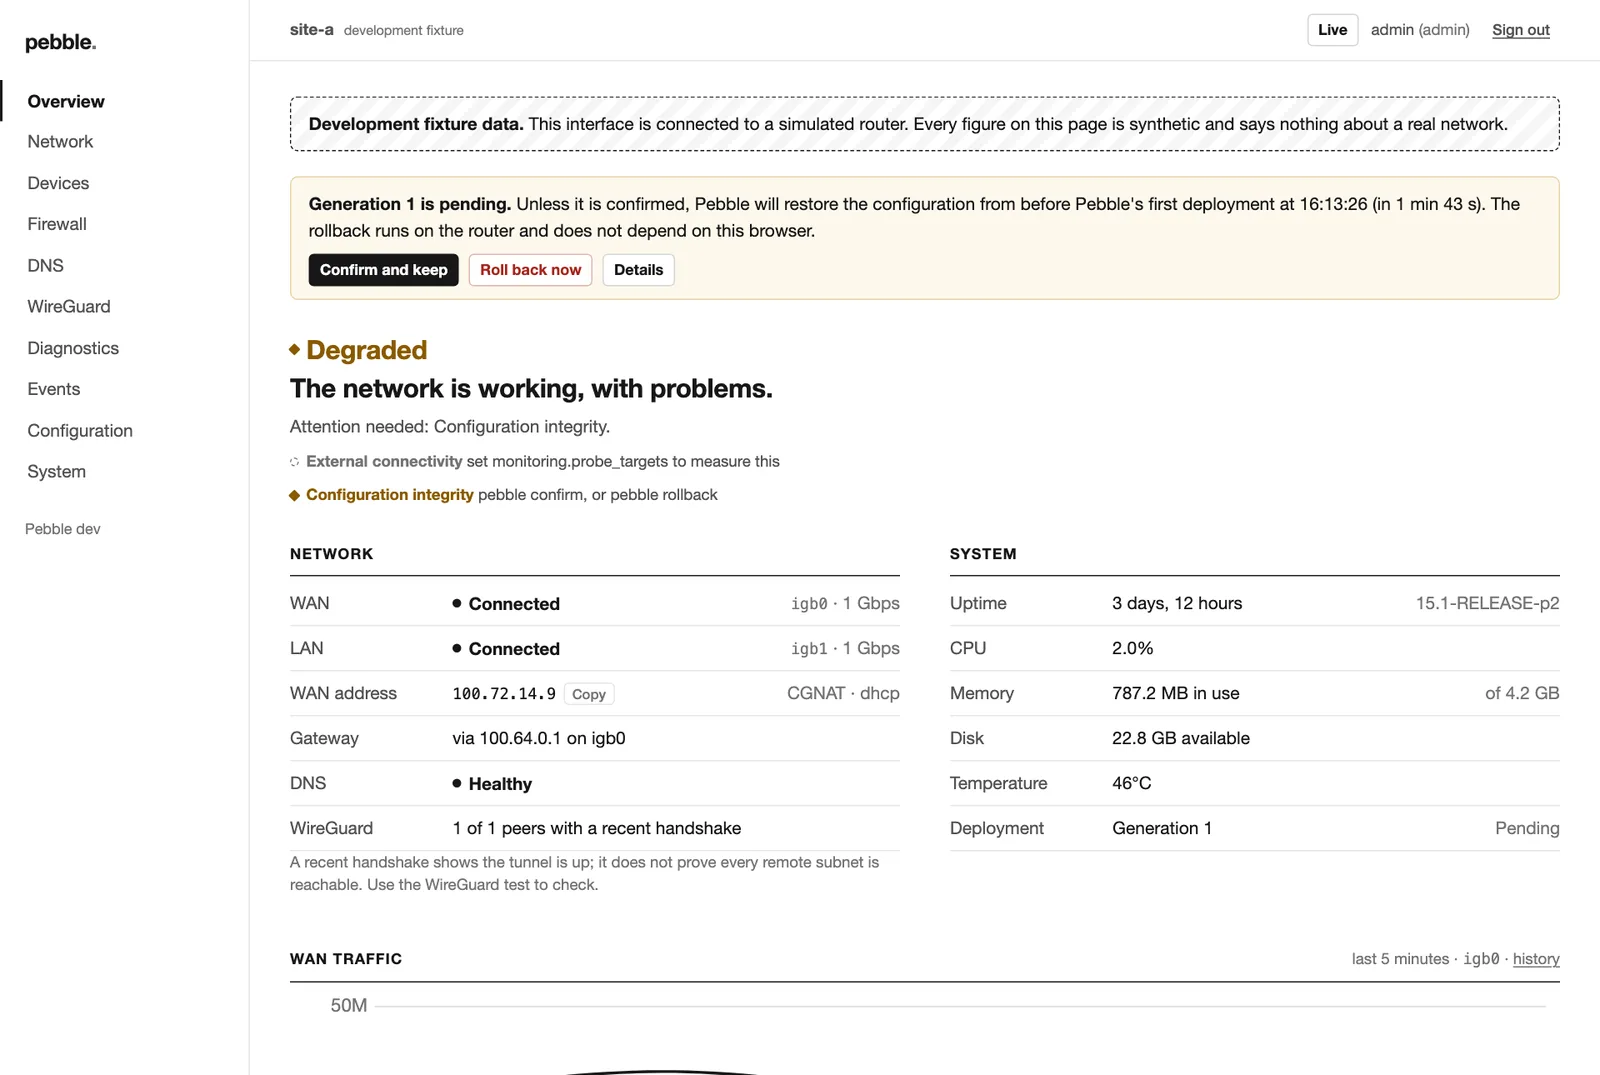This screenshot has width=1600, height=1075.
Task: Select System in the sidebar
Action: tap(57, 472)
